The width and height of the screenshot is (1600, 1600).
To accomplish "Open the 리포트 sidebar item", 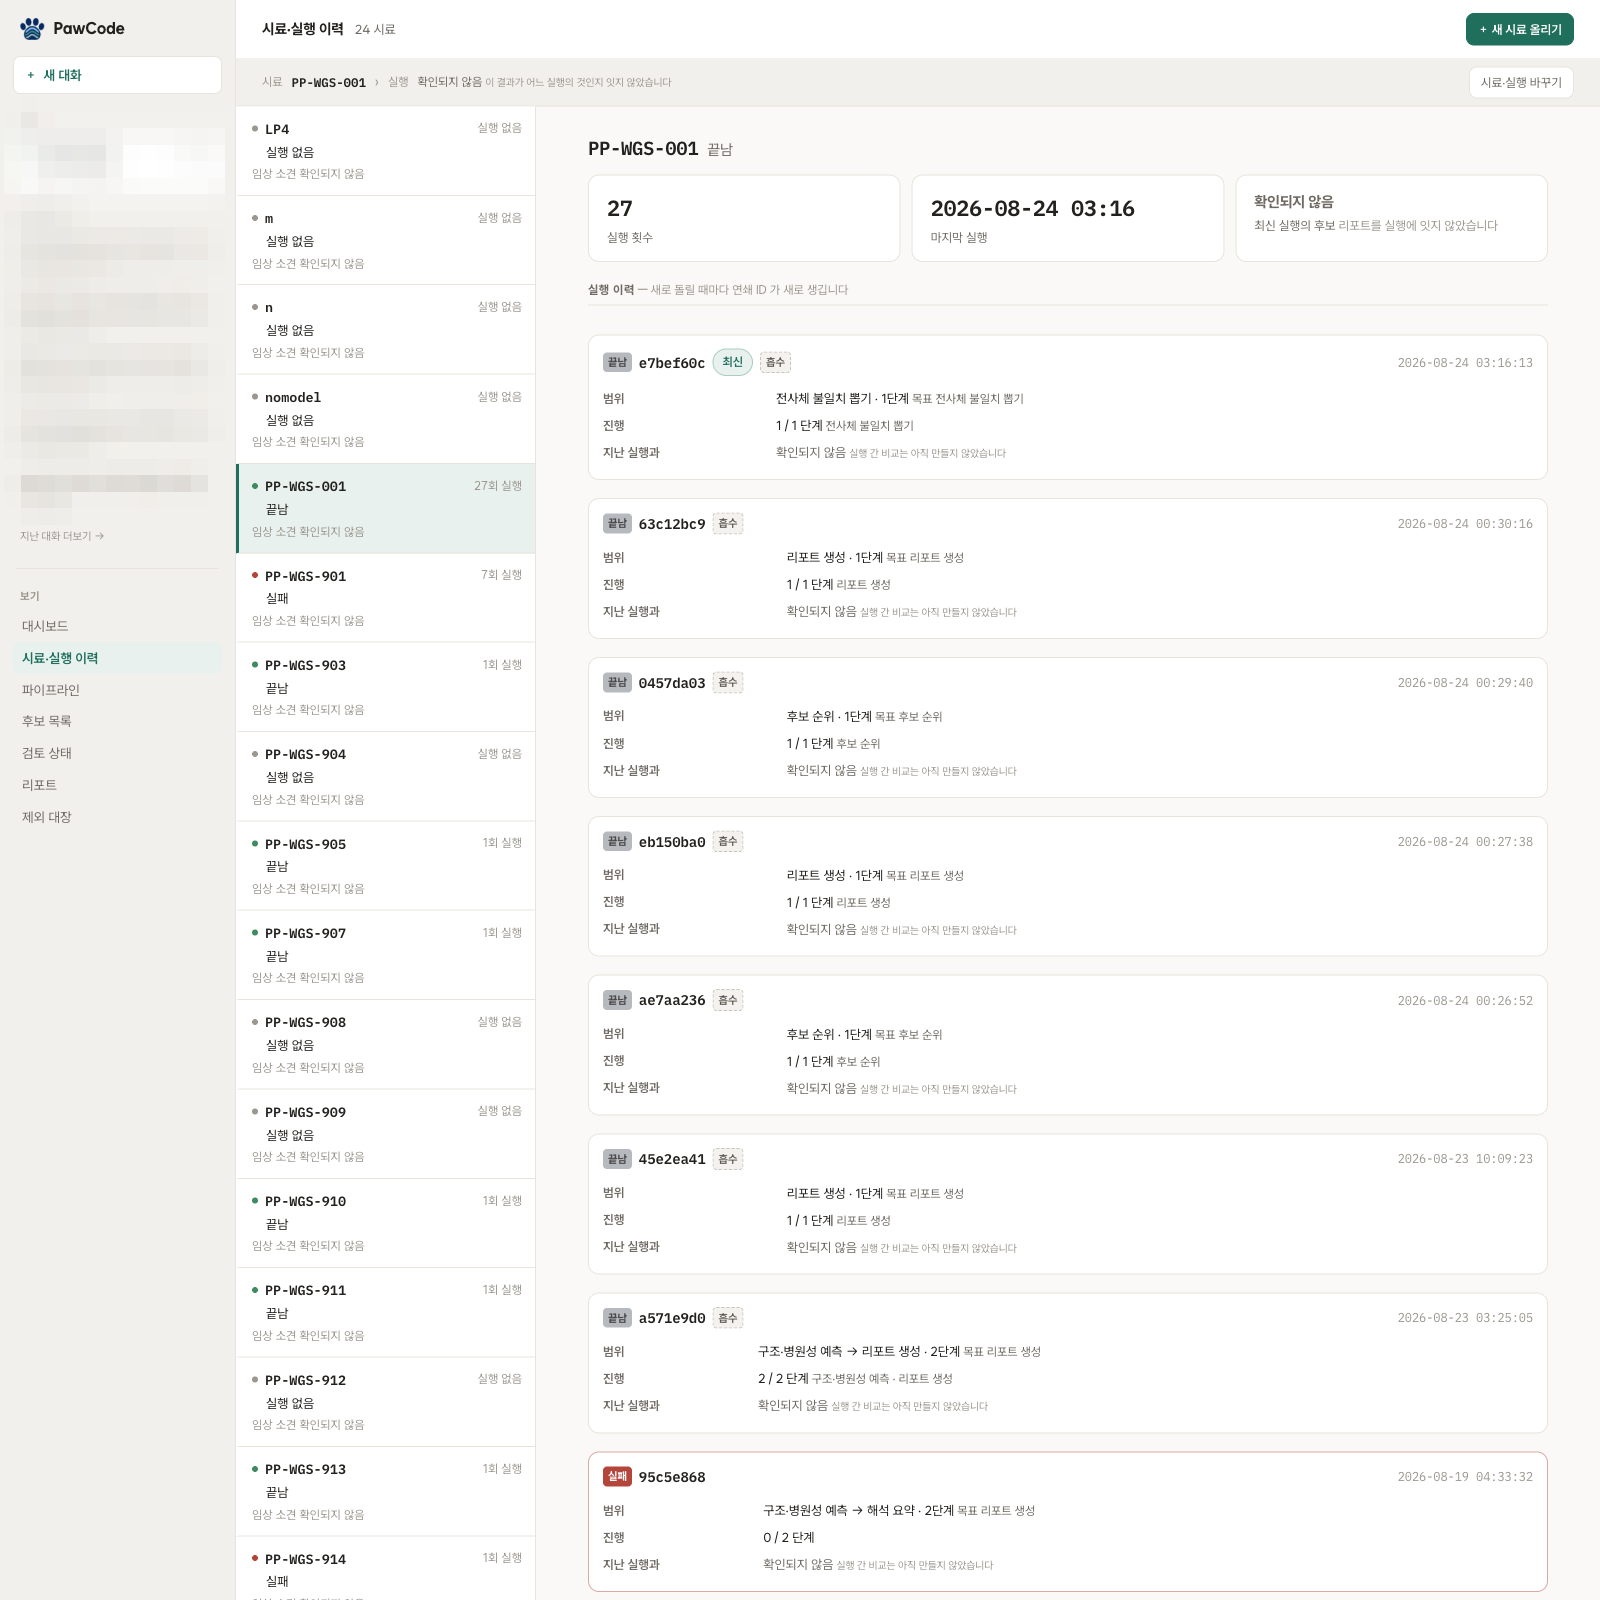I will [x=117, y=785].
